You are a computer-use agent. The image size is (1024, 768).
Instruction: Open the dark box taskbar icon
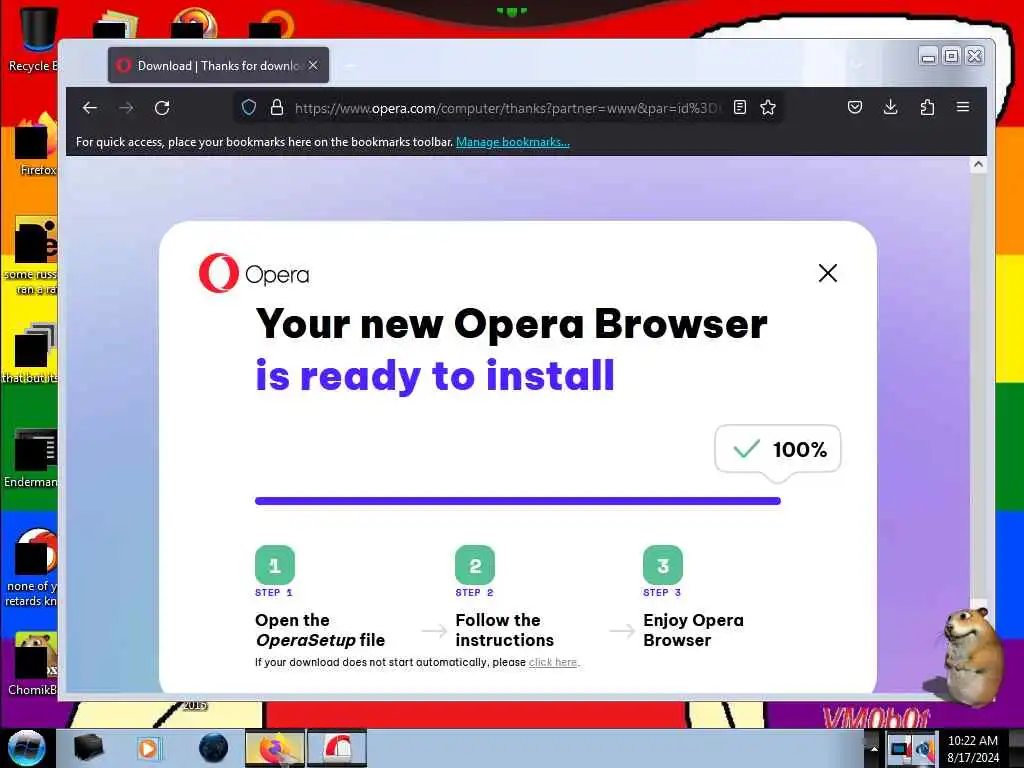(x=88, y=748)
